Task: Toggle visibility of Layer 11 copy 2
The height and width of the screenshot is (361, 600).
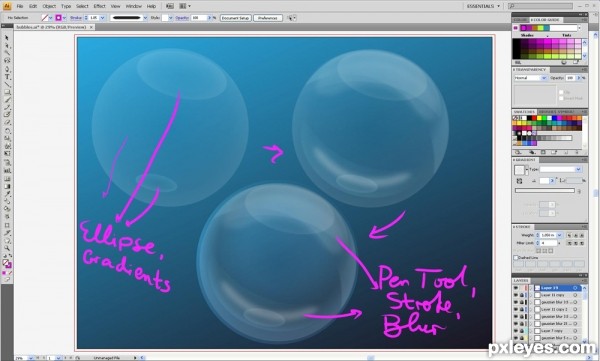Action: (x=516, y=309)
